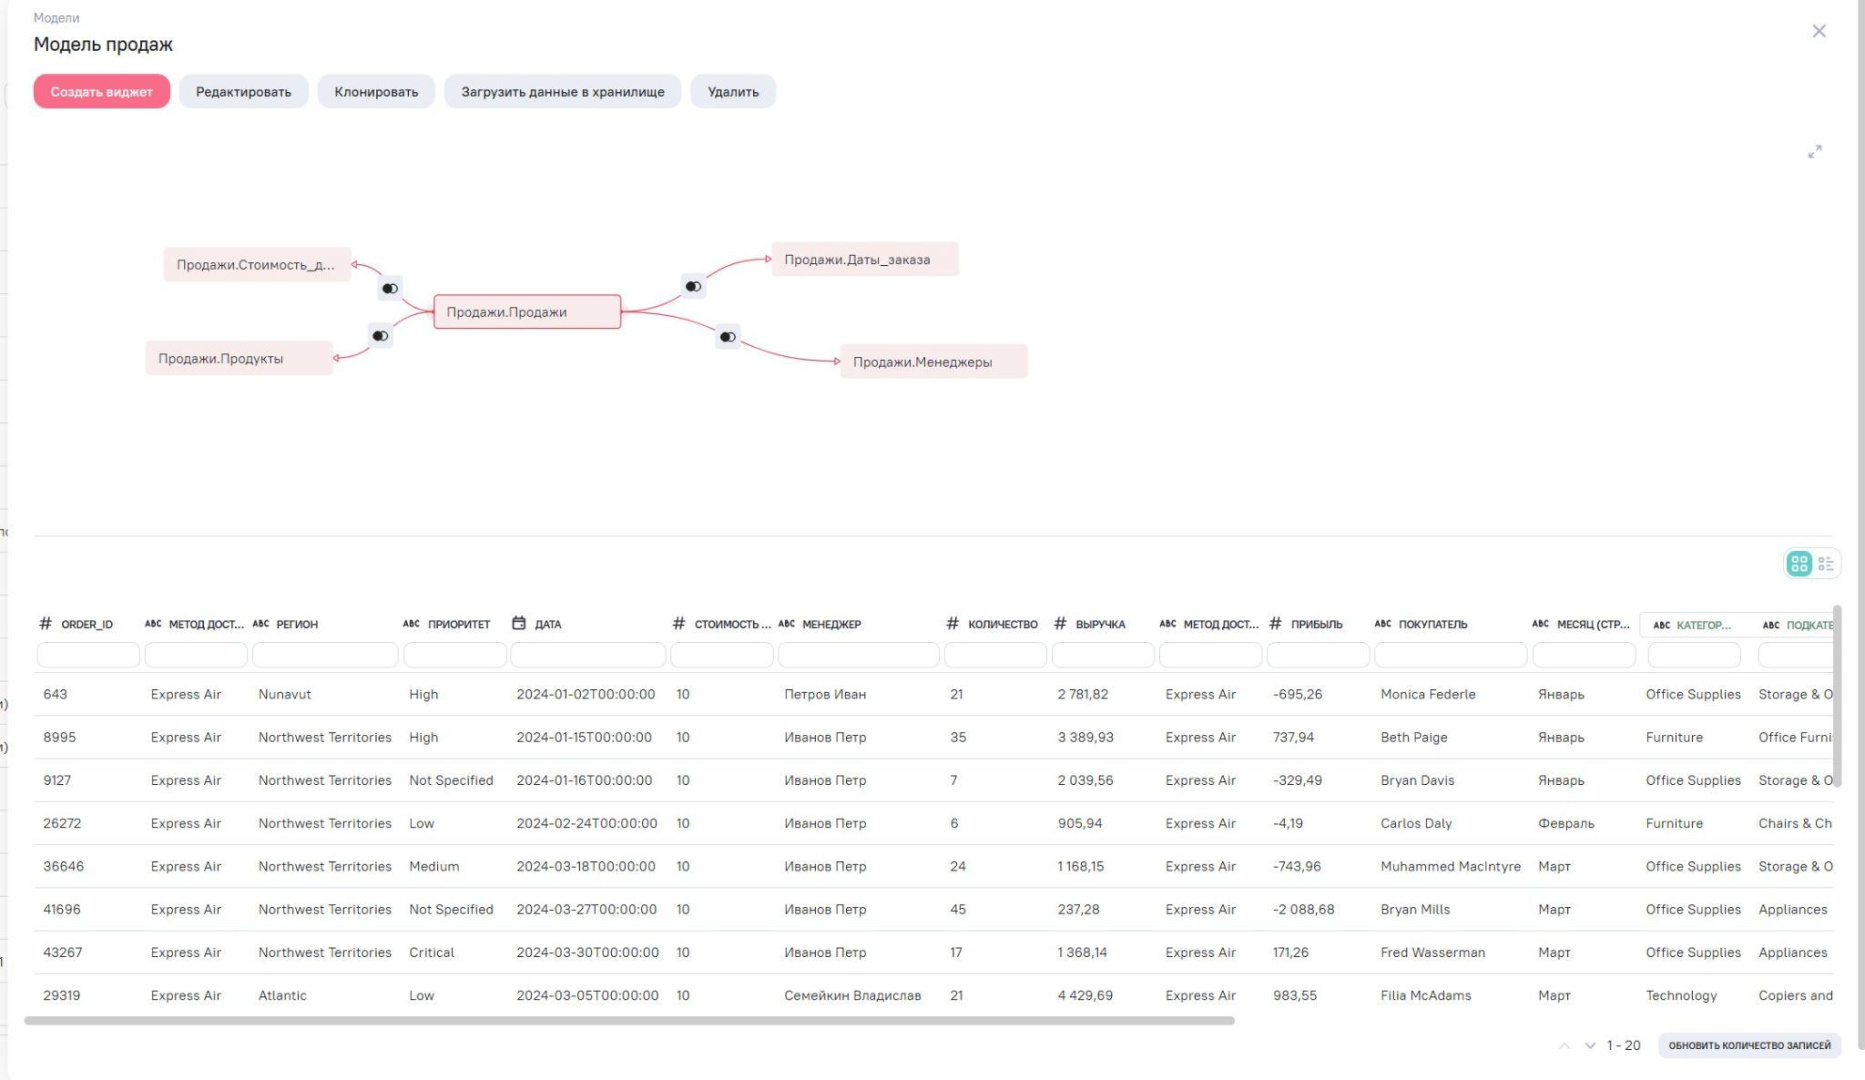Toggle join switch to Продажи.Менеджеры table
This screenshot has width=1865, height=1080.
point(728,337)
